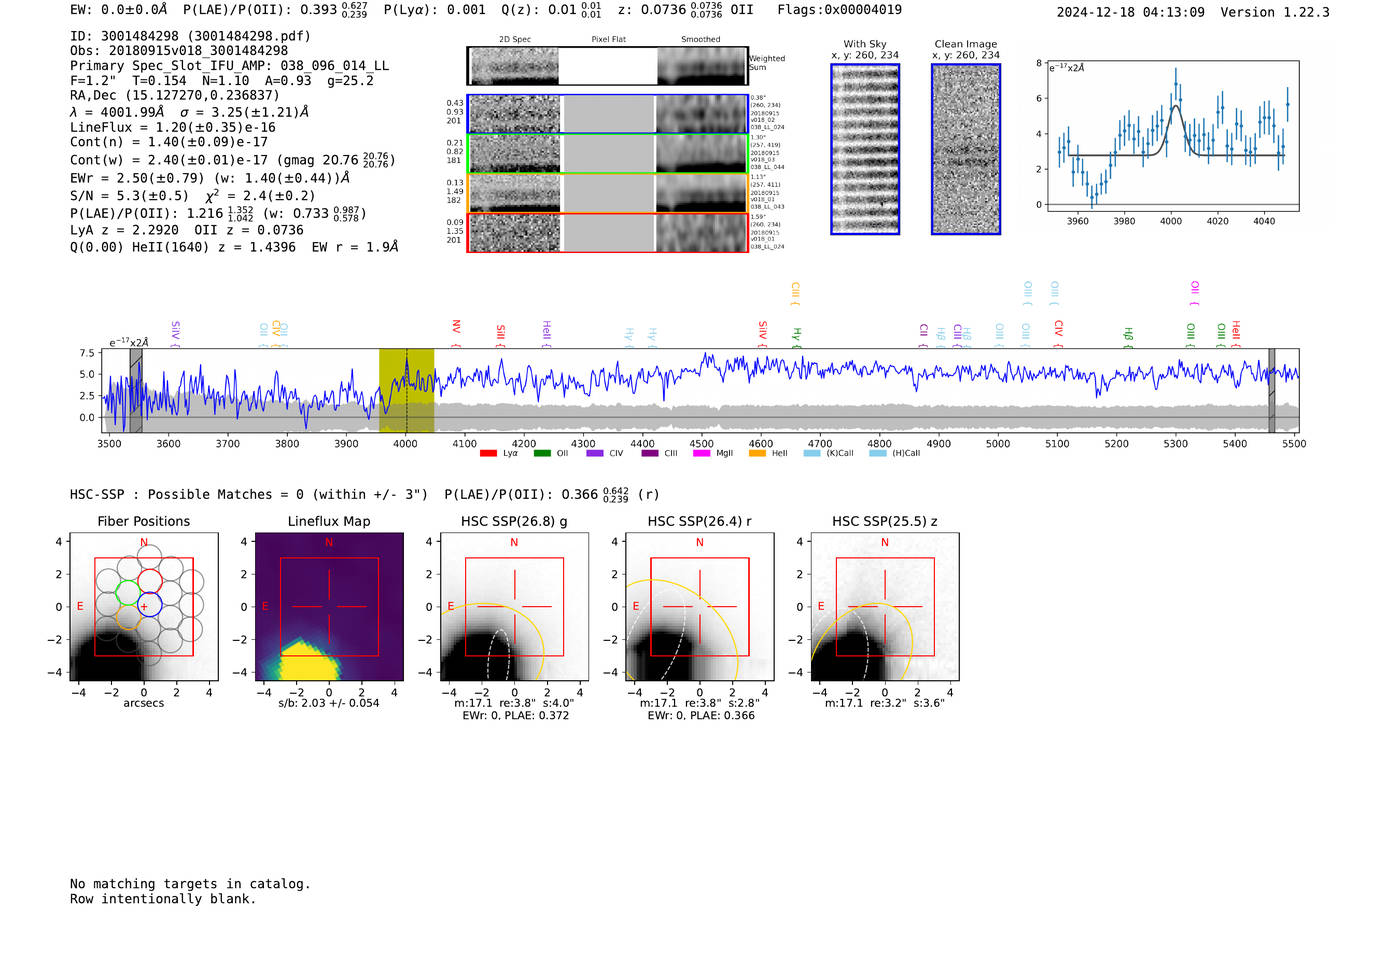Viewport: 1400px width, 953px height.
Task: Click the 'Version 1.22.3' label
Action: pyautogui.click(x=1275, y=12)
